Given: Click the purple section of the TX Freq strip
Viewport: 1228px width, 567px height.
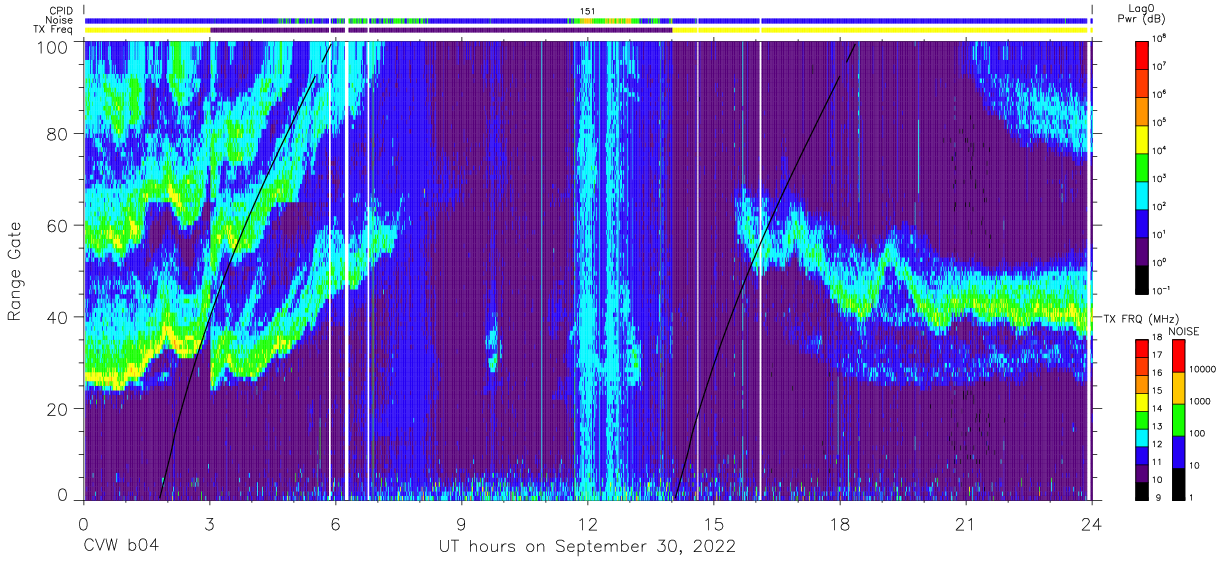Looking at the screenshot, I should (440, 30).
